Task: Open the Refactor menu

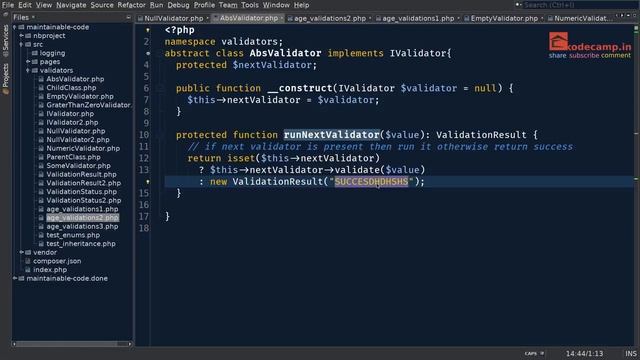Action: 131,5
